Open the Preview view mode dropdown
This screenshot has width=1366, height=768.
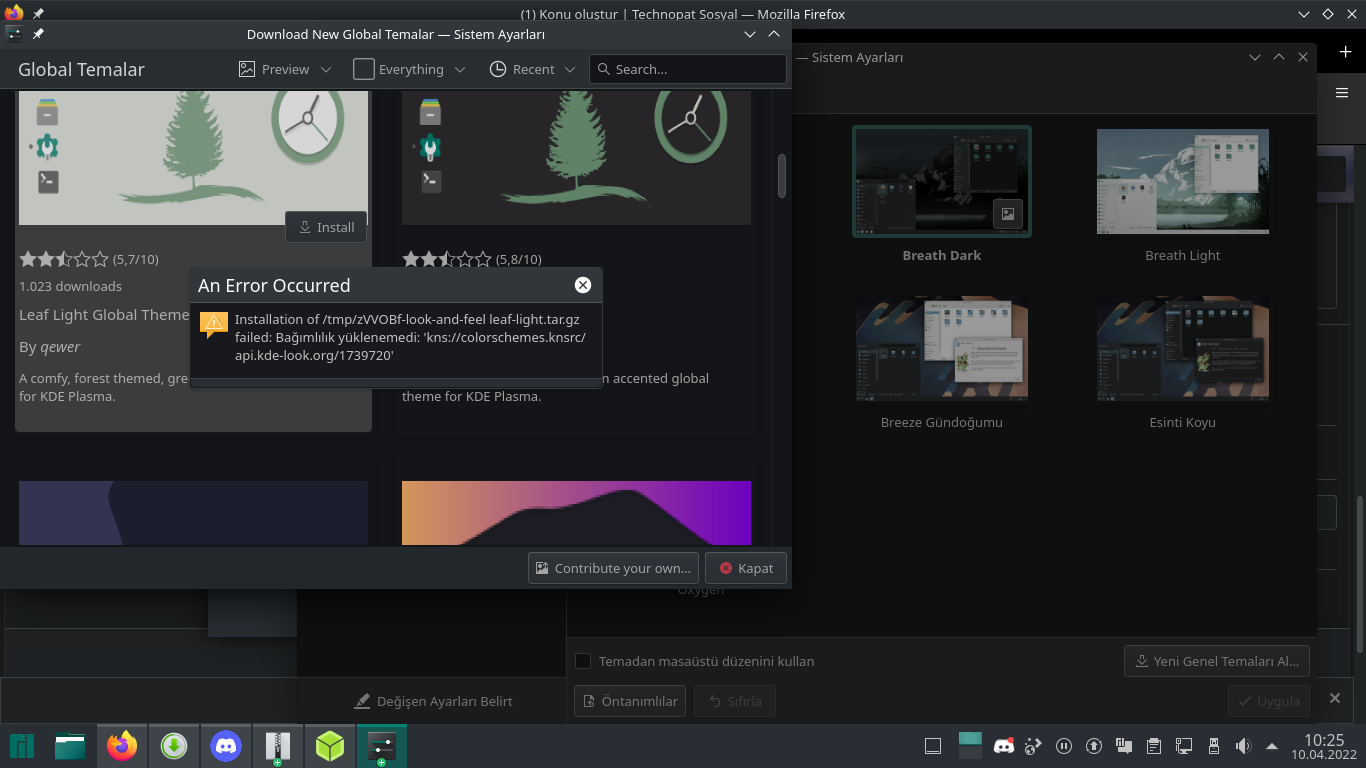coord(285,69)
